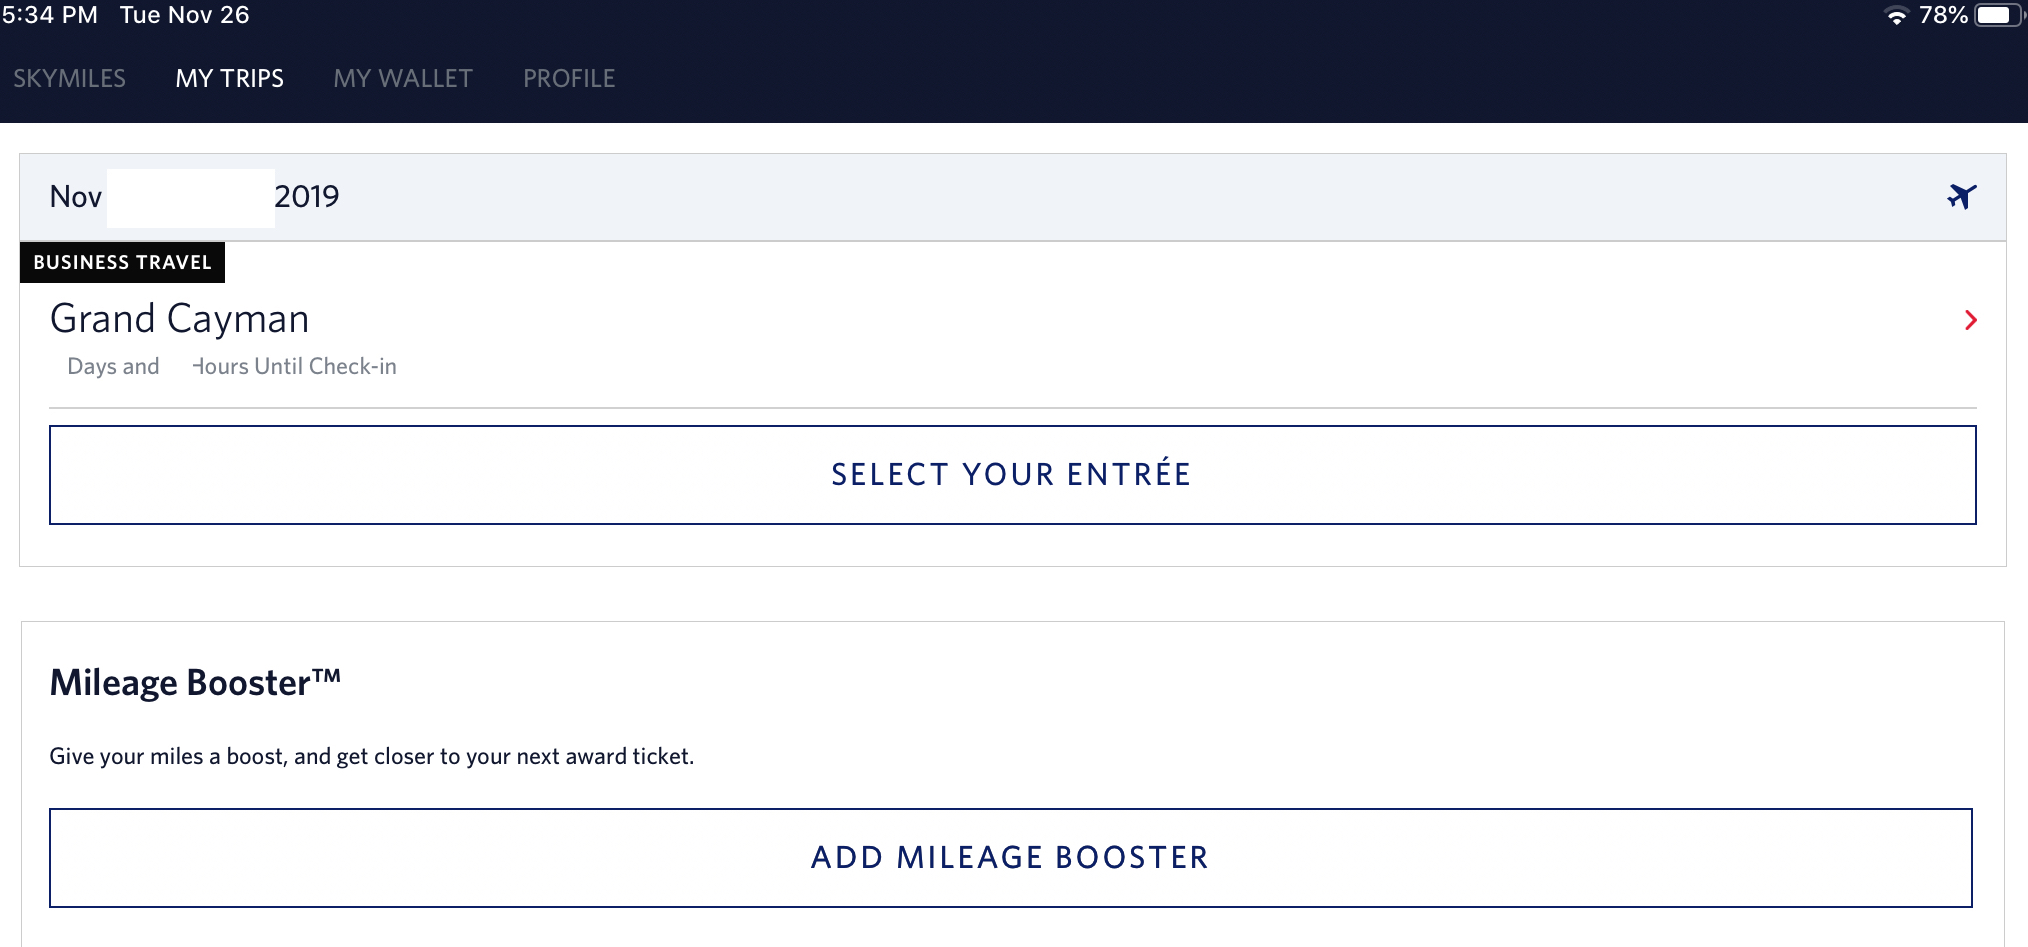Tap the red chevron next to Grand Cayman

click(x=1971, y=320)
